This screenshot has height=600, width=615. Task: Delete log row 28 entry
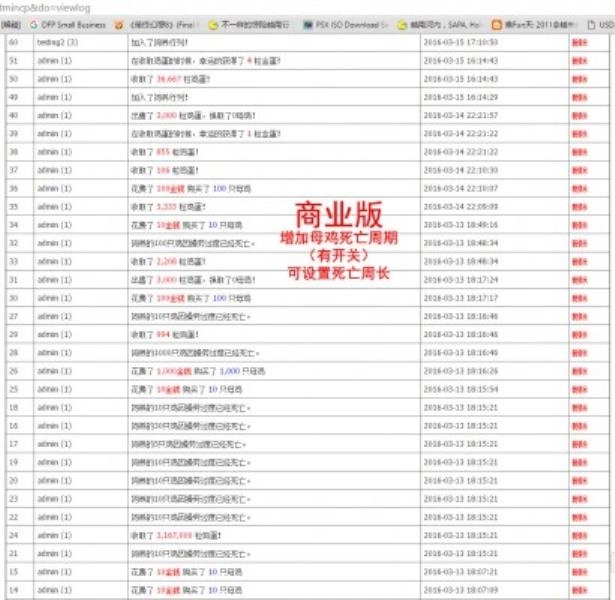point(579,353)
